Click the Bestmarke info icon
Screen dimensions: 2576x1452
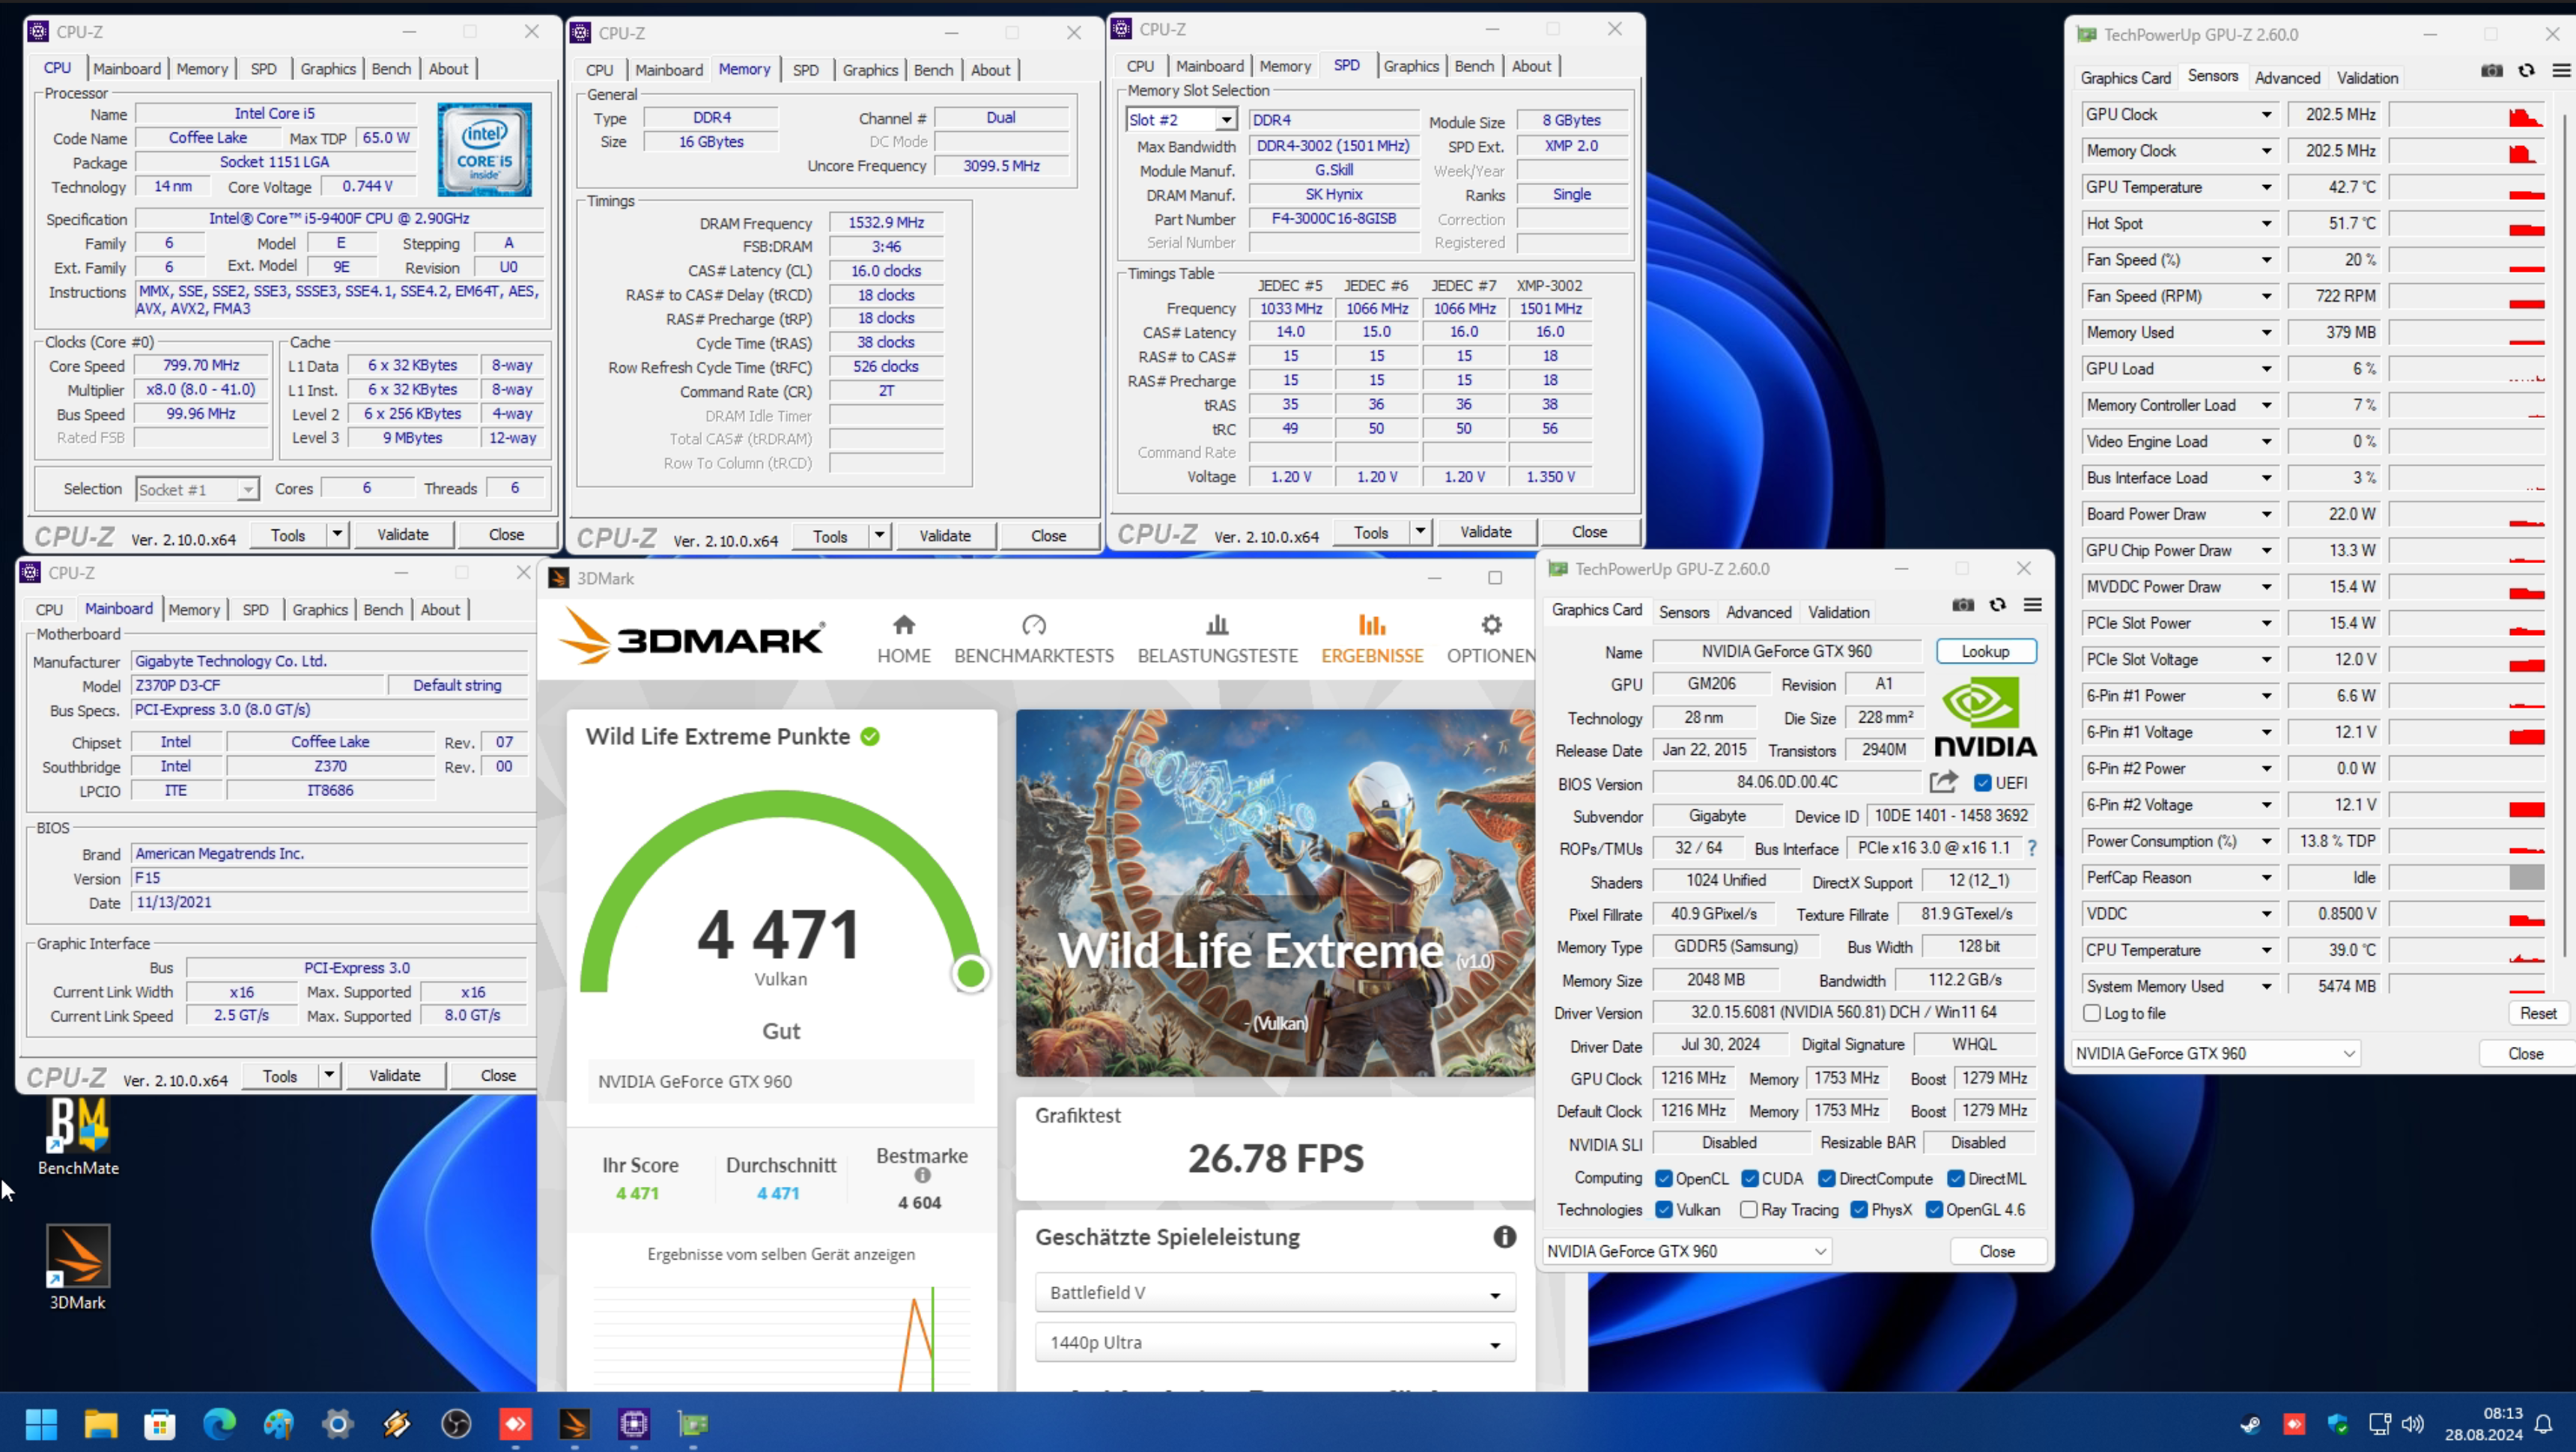click(x=922, y=1176)
